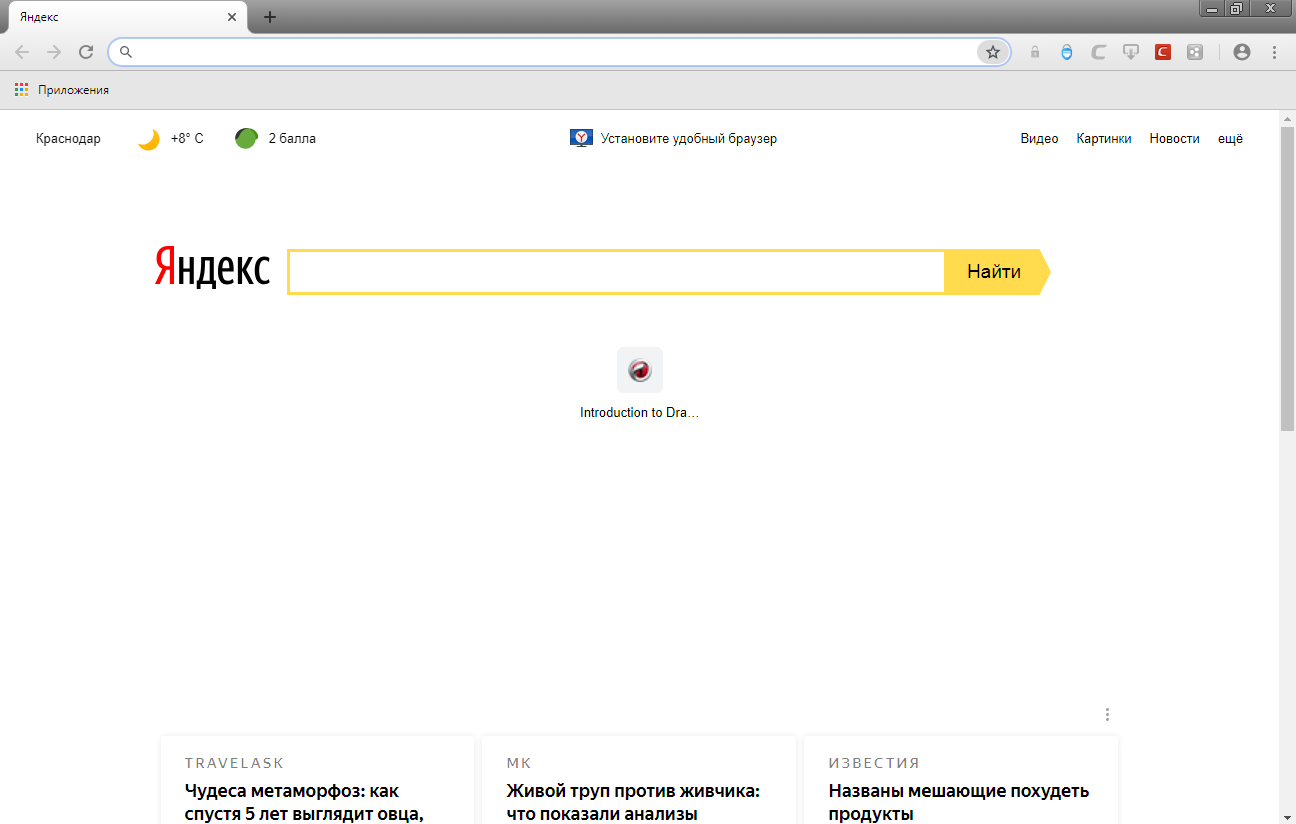
Task: Select the Яндекс browser tab
Action: point(120,17)
